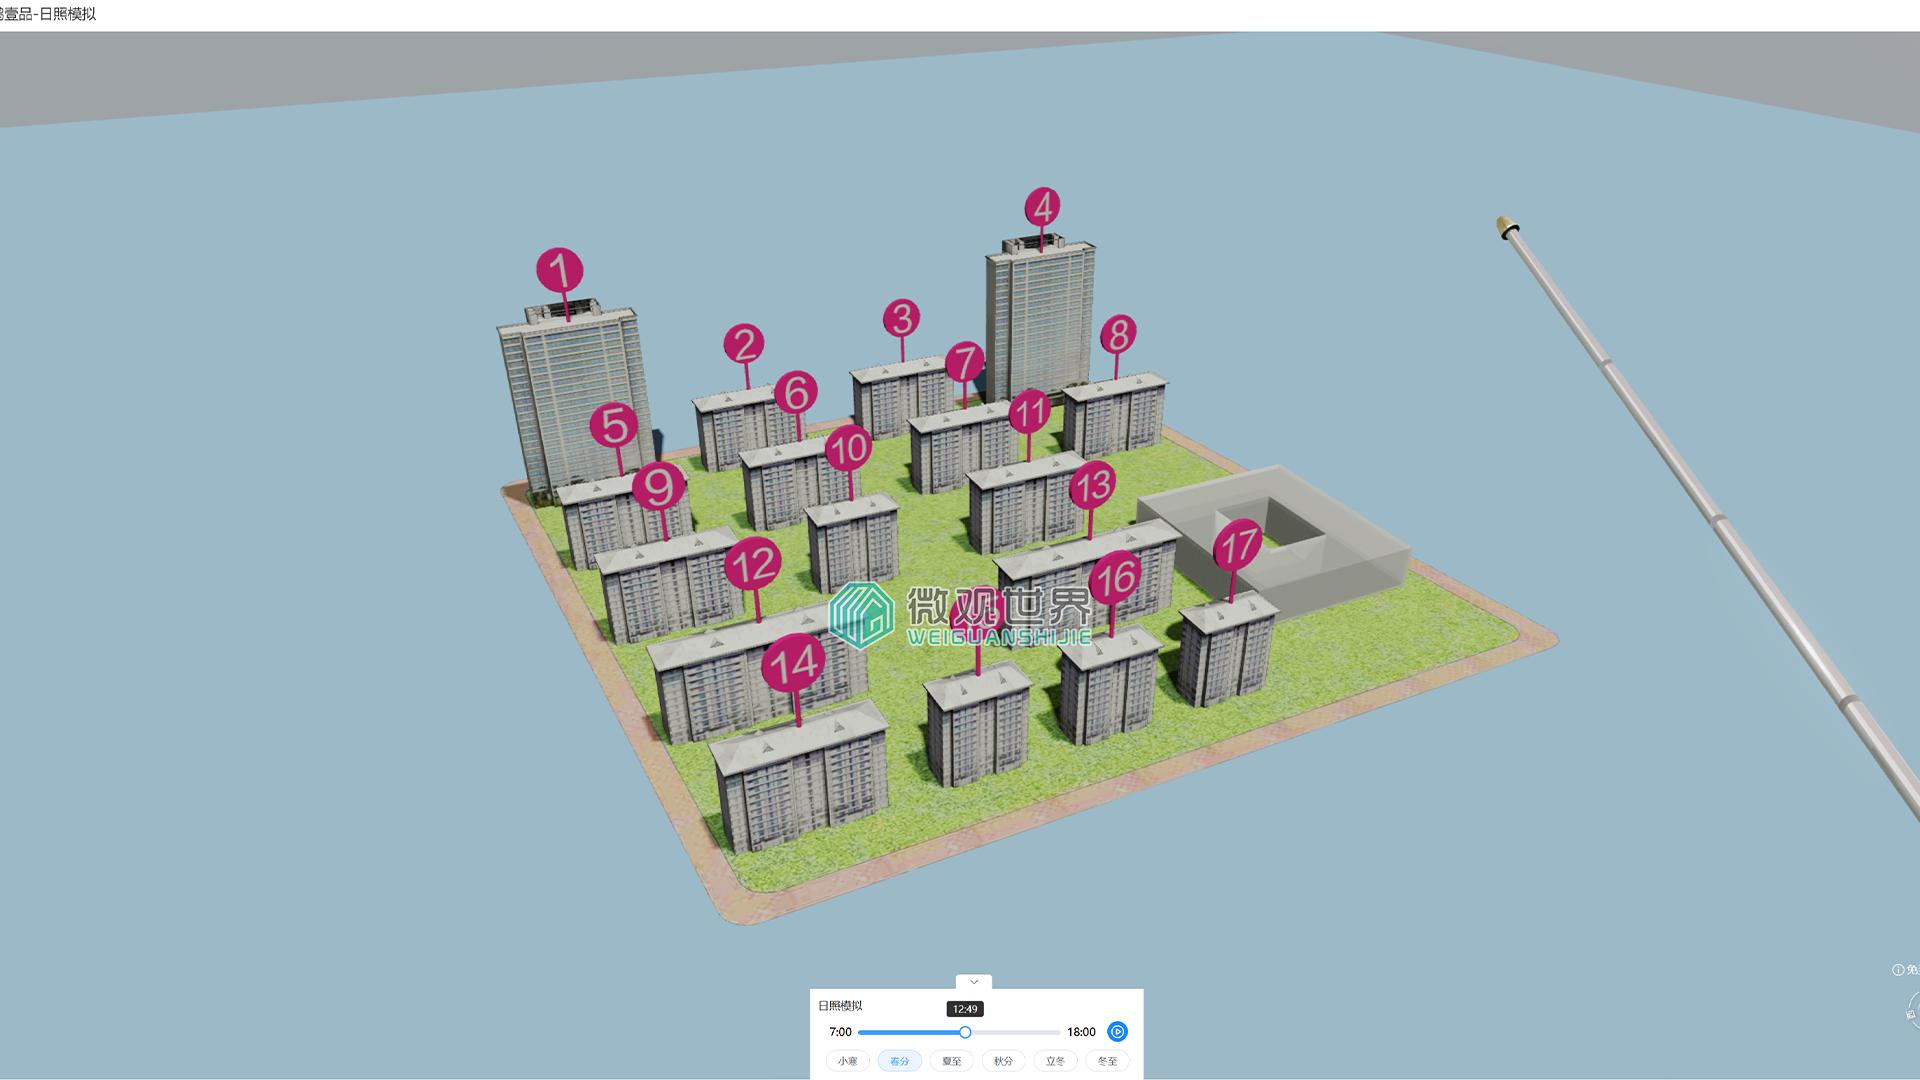Click building marker number 1
The width and height of the screenshot is (1920, 1080).
[x=559, y=270]
